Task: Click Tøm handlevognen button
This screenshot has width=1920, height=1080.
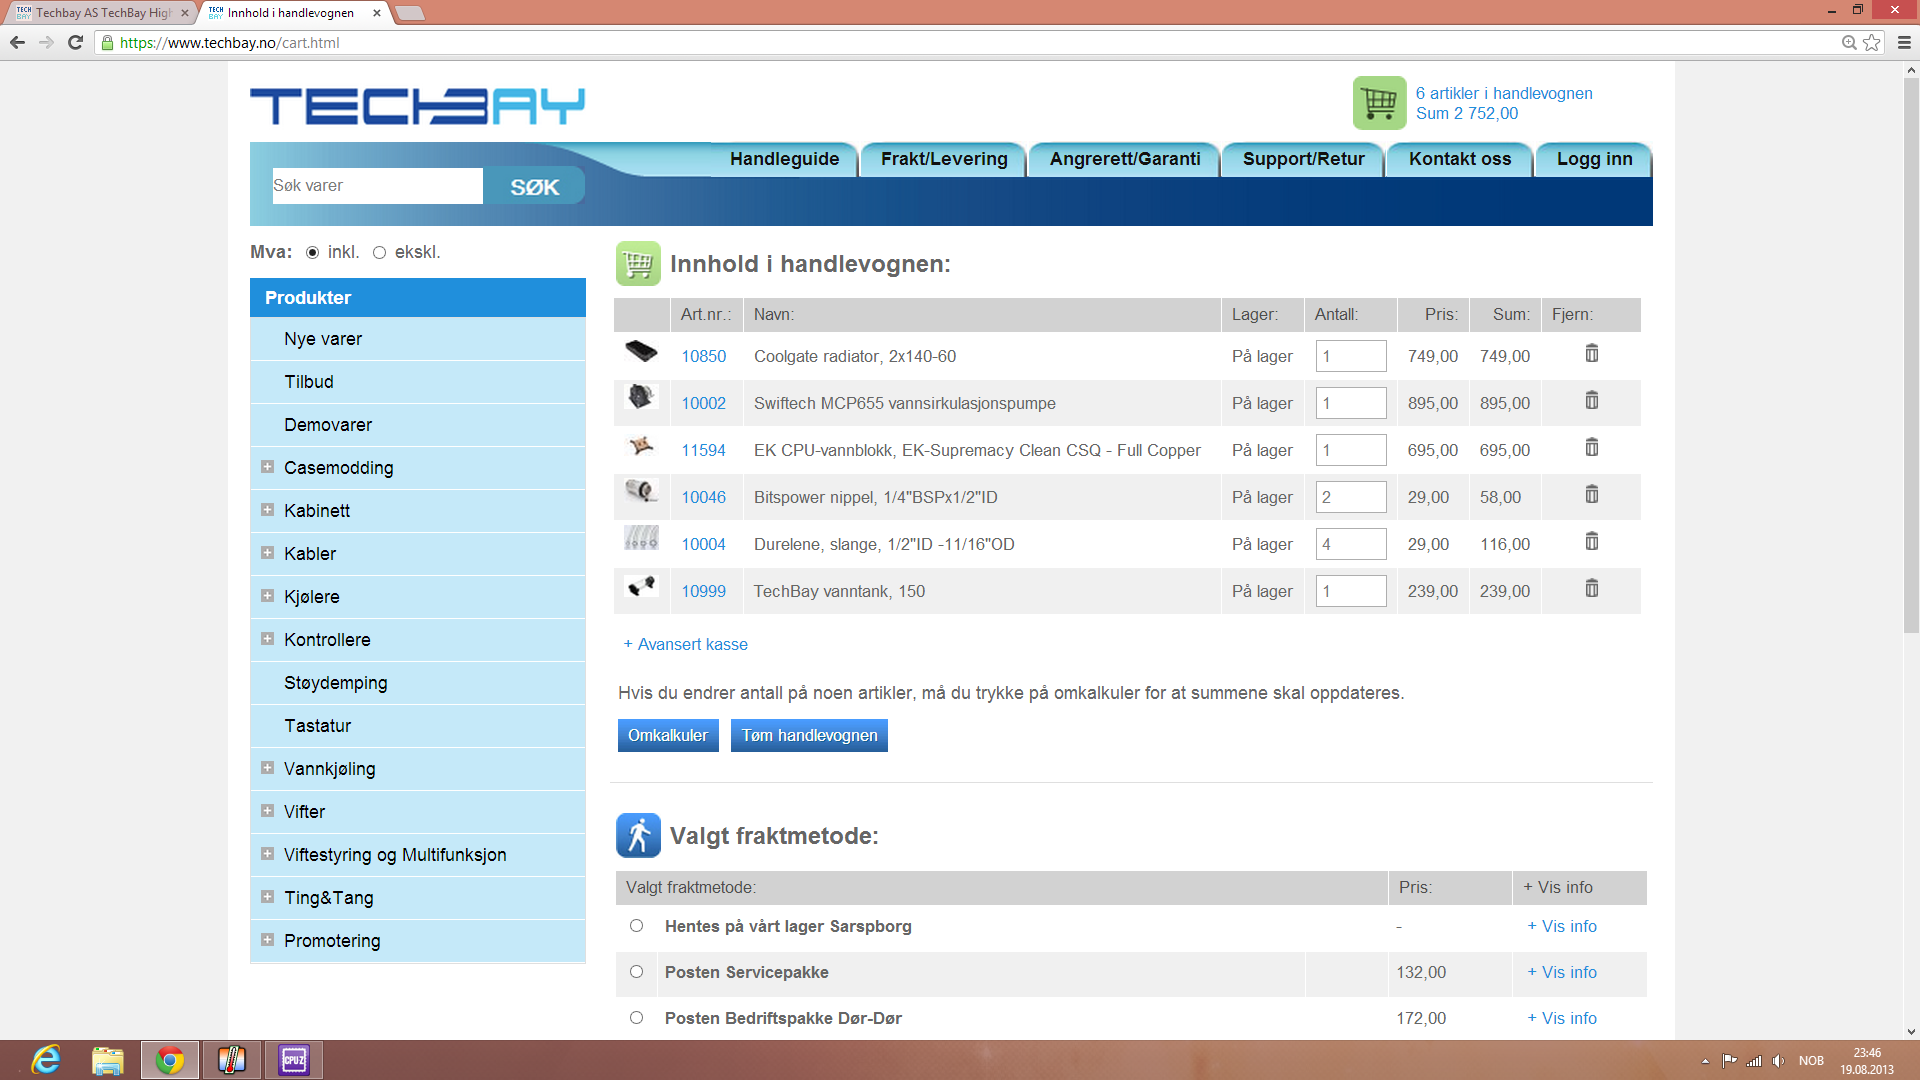Action: click(809, 736)
